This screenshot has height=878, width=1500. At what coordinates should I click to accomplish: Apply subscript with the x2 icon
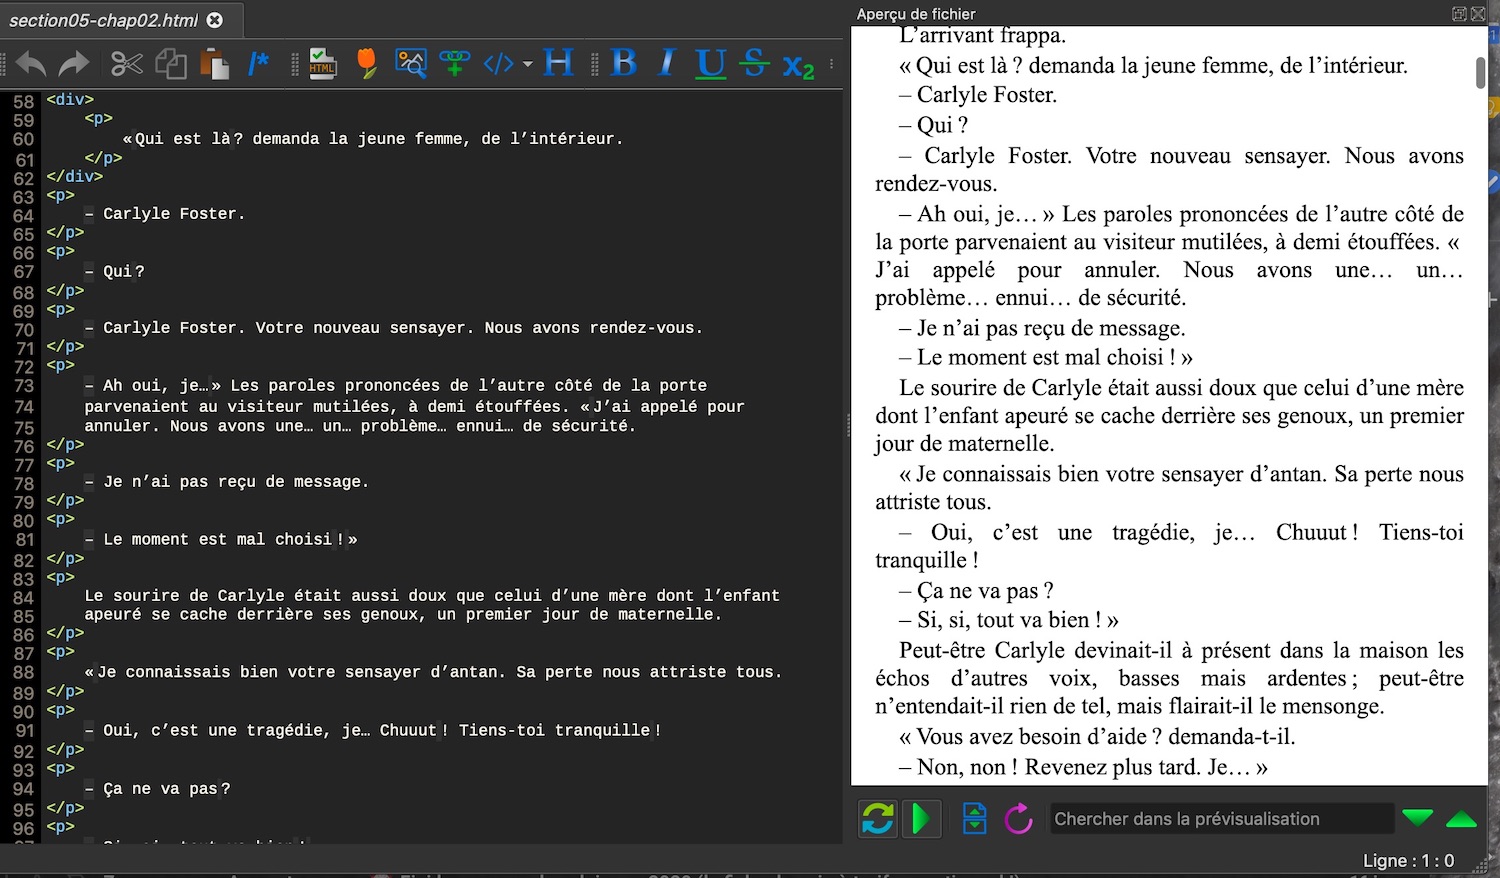click(x=798, y=66)
